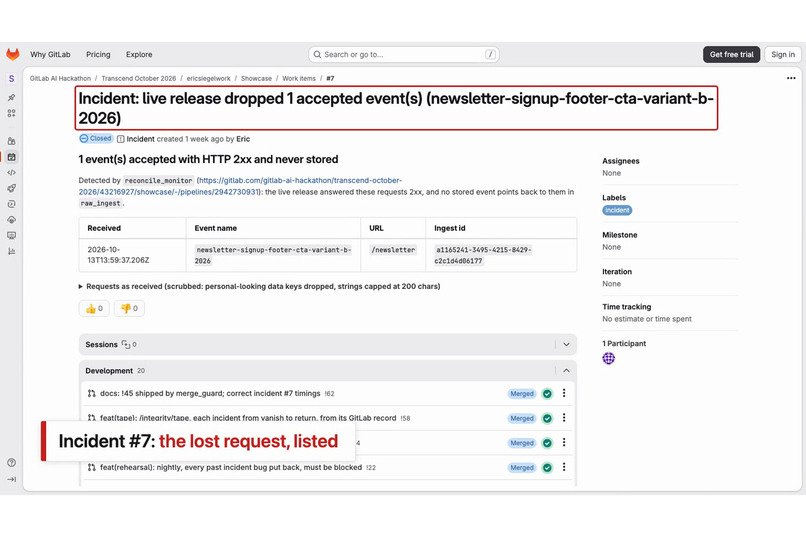Select event name newsletter-signup-footer-cta-variant-b-2026 cell
The width and height of the screenshot is (806, 537).
click(273, 255)
